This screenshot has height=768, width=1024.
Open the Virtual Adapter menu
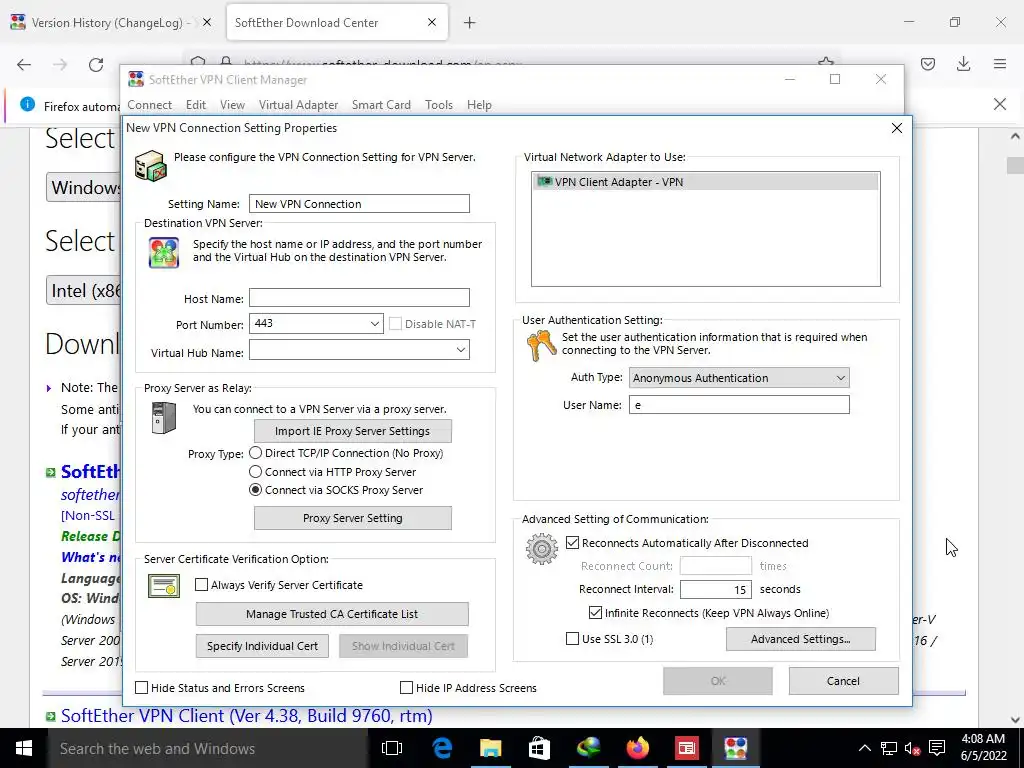(298, 104)
